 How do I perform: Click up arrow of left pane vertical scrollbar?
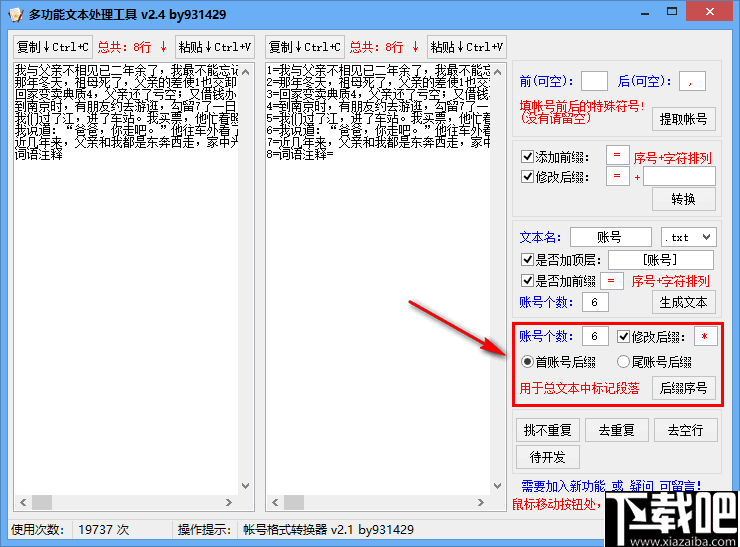tap(245, 72)
